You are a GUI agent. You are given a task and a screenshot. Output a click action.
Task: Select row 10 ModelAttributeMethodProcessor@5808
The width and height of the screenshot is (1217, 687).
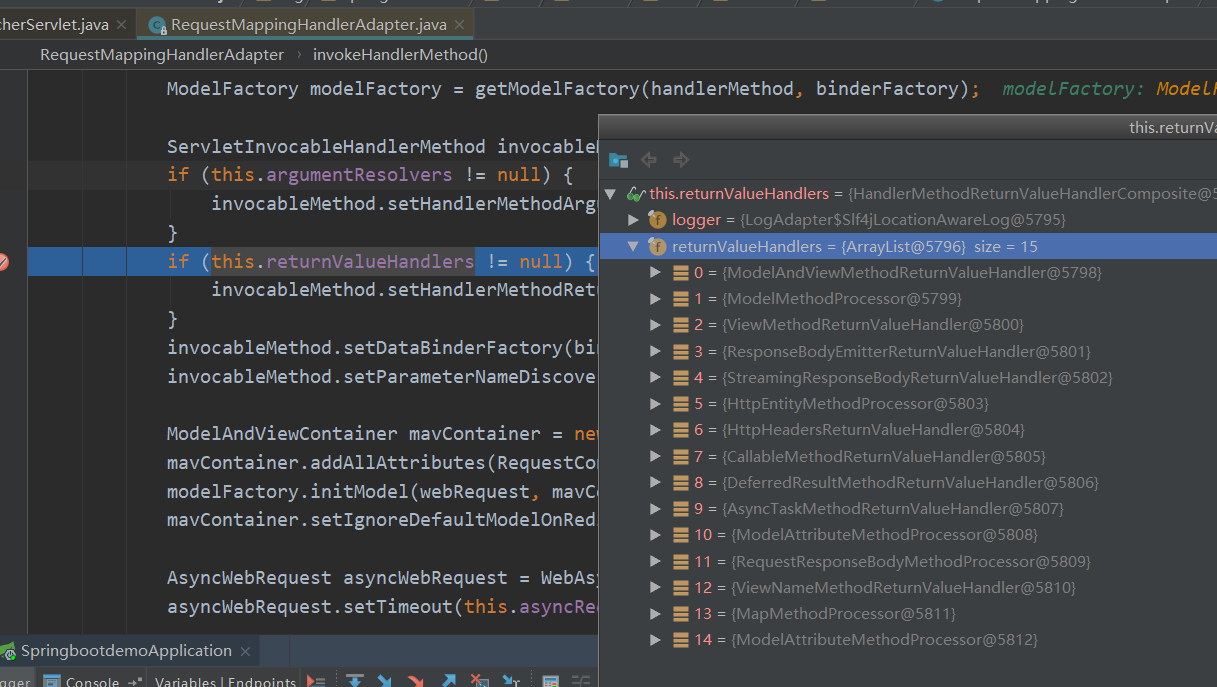coord(908,535)
